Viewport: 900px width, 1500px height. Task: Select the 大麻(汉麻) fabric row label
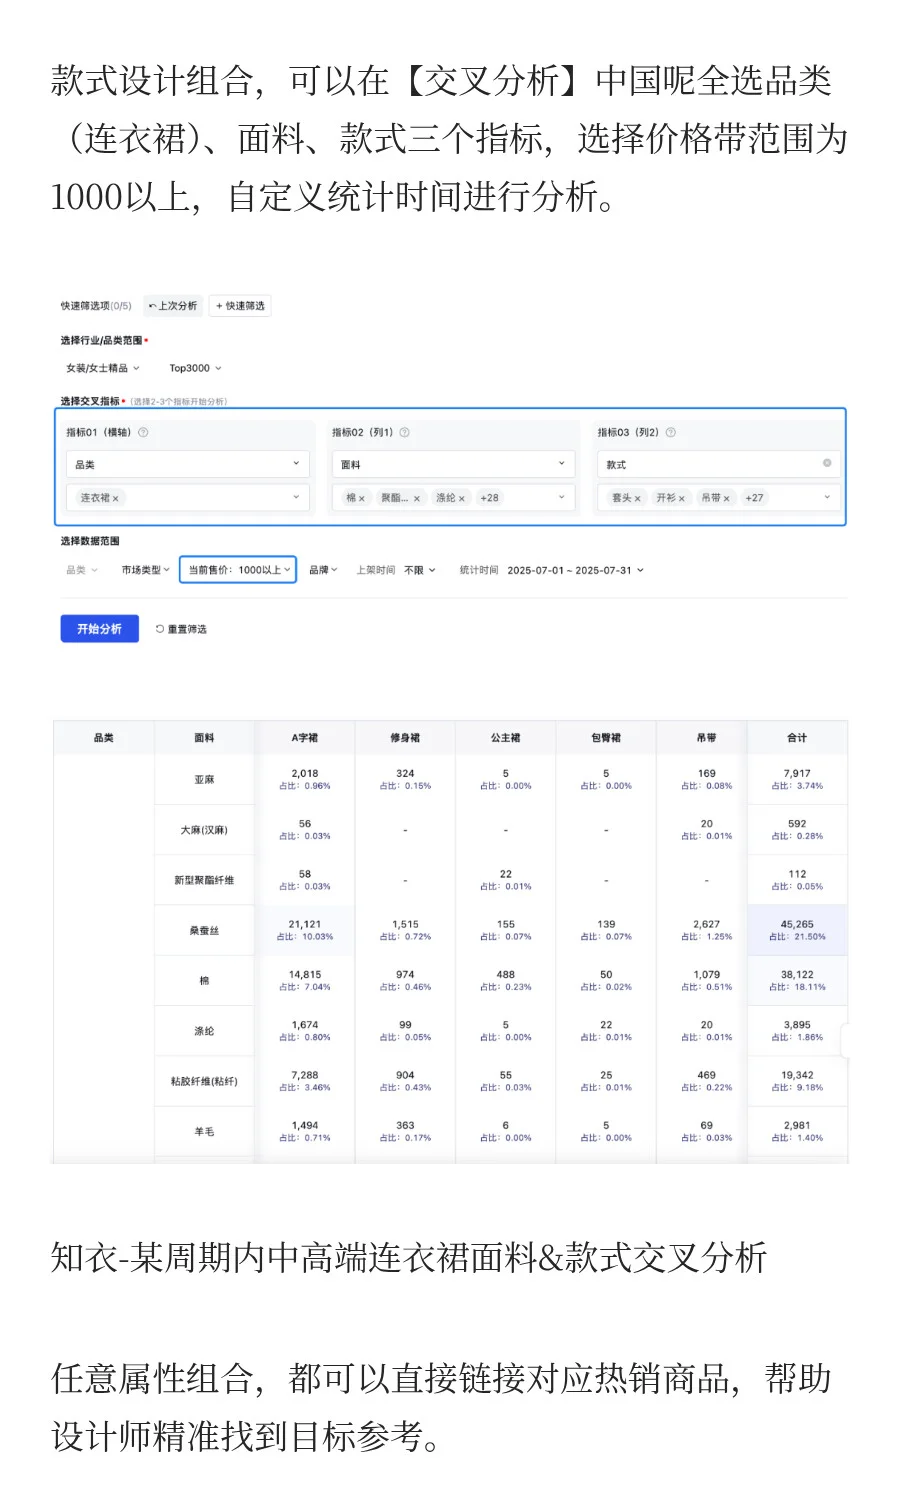204,830
